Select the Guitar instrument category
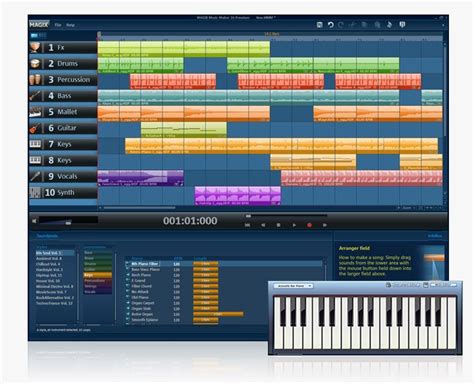The image size is (474, 384). coord(98,269)
